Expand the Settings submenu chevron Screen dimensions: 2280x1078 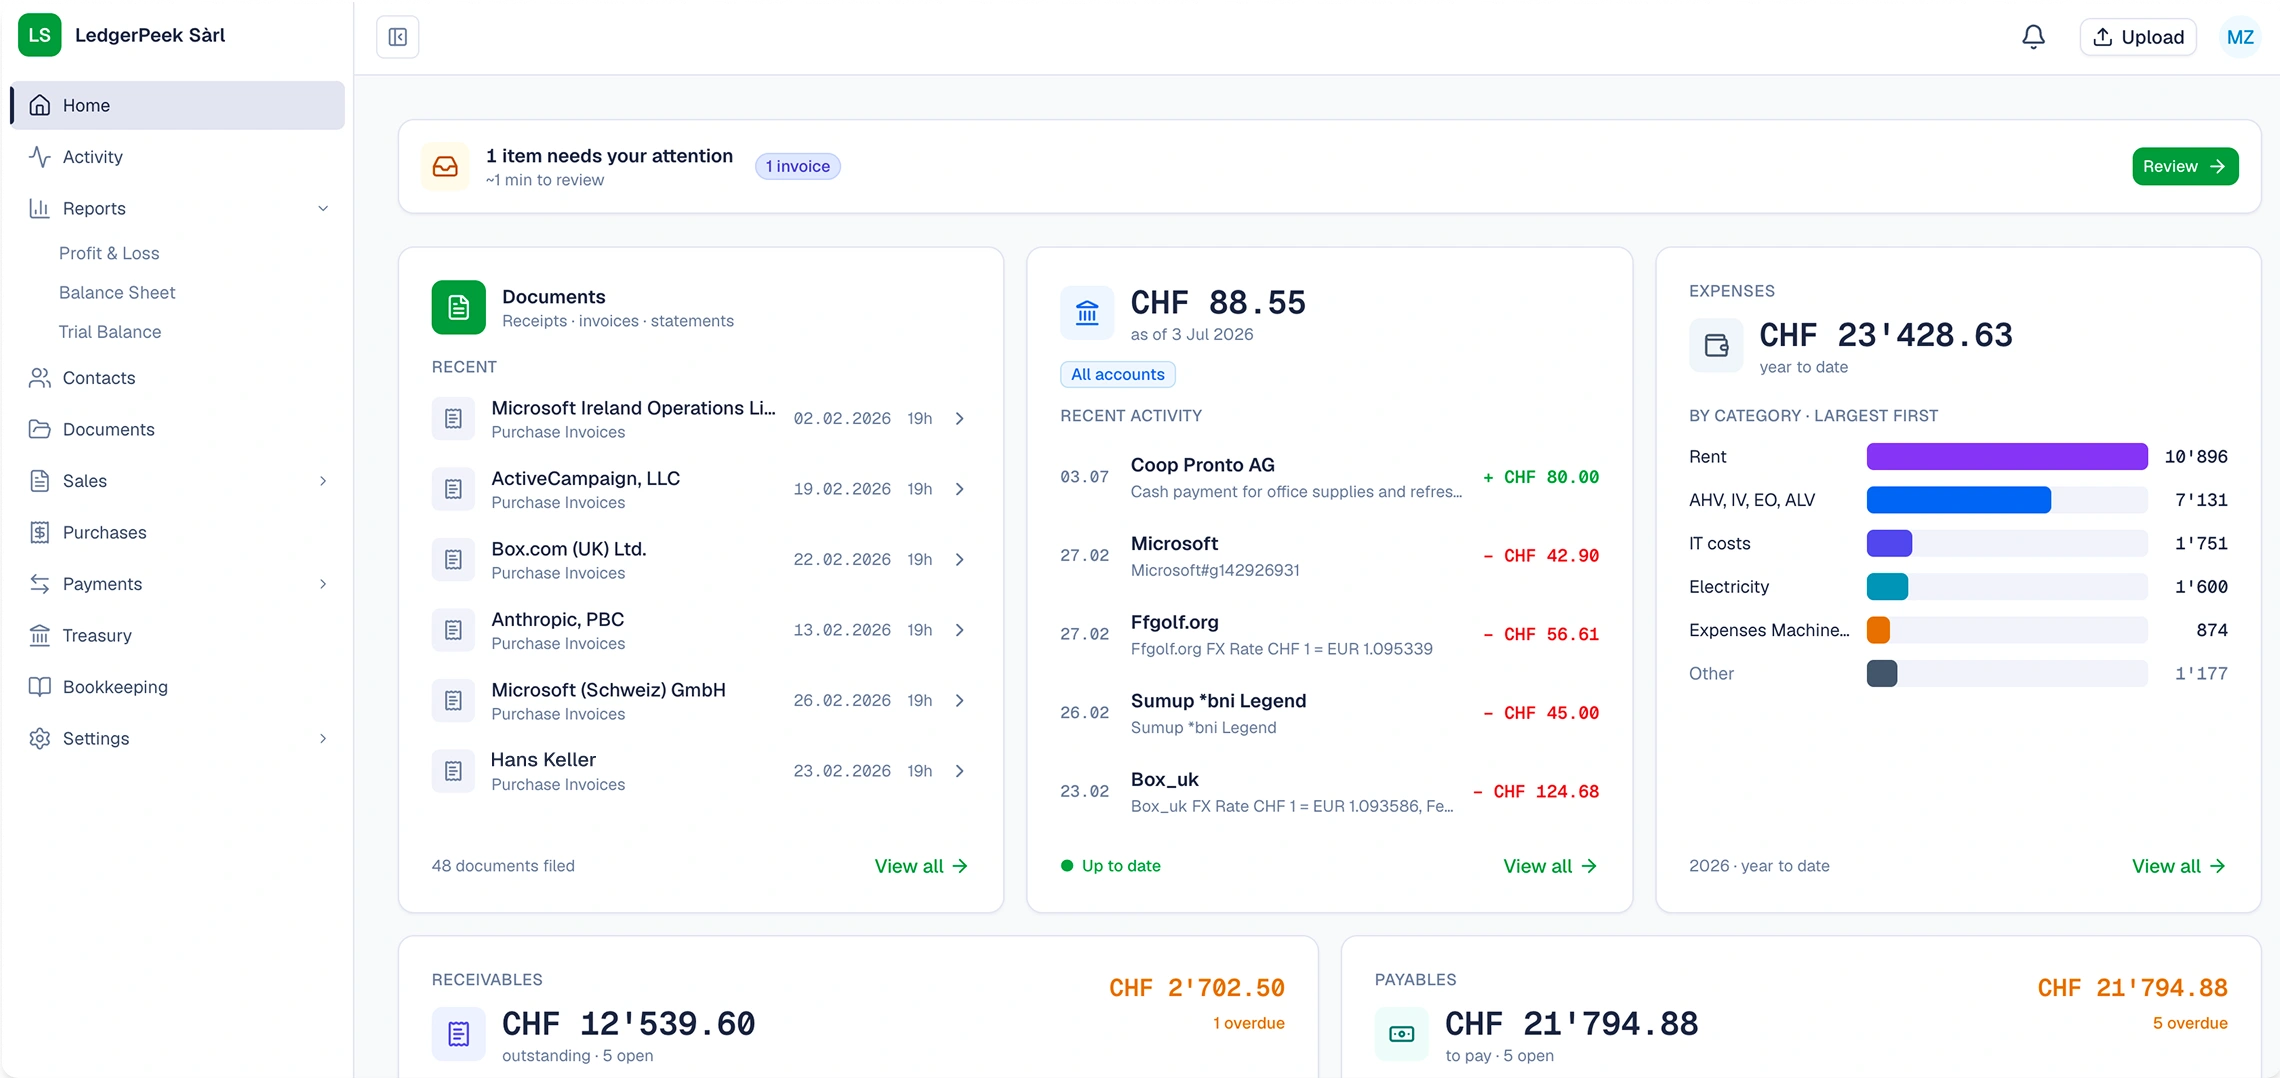tap(323, 738)
